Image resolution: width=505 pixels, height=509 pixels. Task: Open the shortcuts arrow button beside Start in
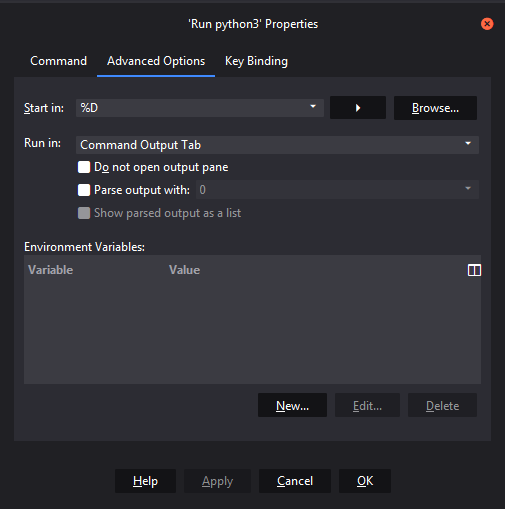coord(358,108)
